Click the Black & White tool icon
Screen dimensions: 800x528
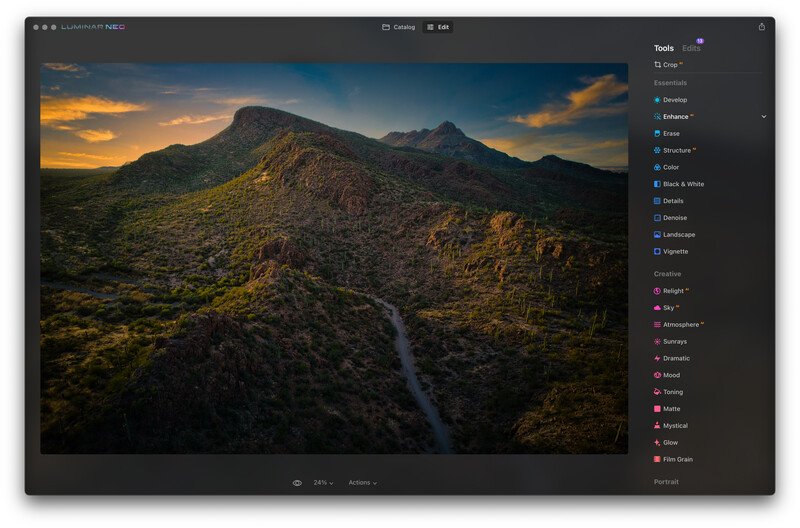657,184
